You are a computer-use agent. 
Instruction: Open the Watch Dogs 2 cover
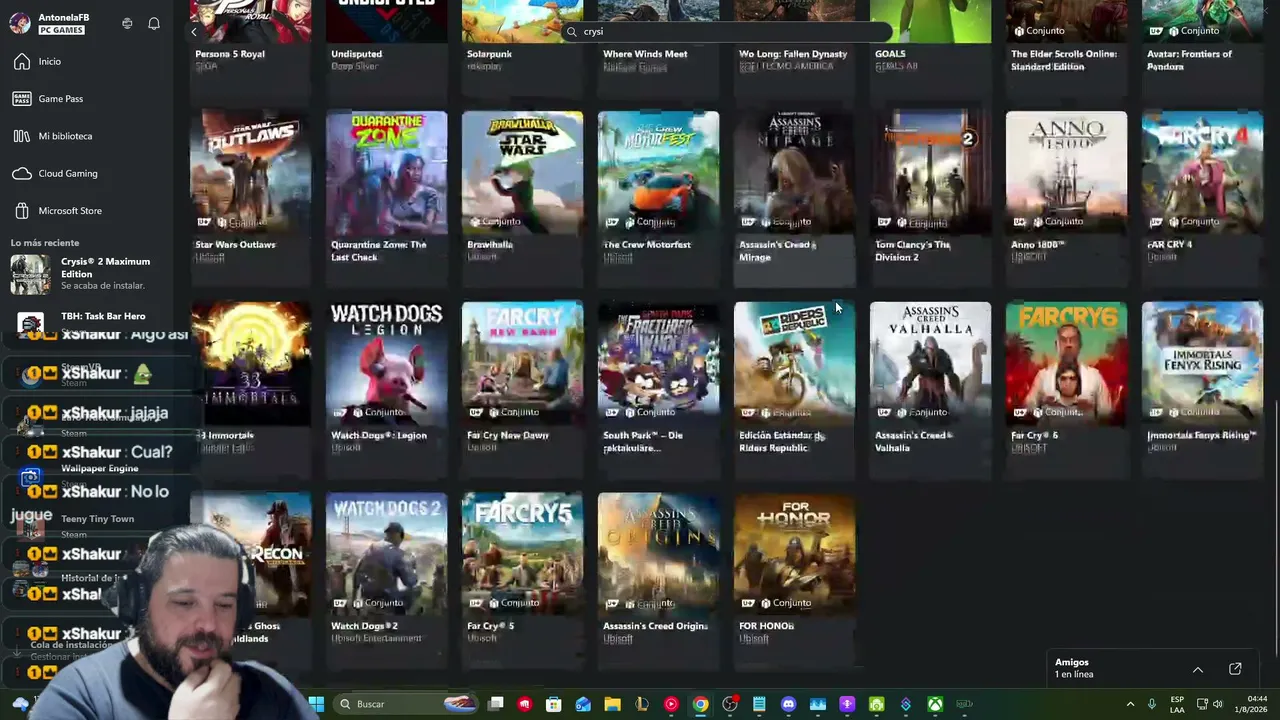click(x=386, y=554)
